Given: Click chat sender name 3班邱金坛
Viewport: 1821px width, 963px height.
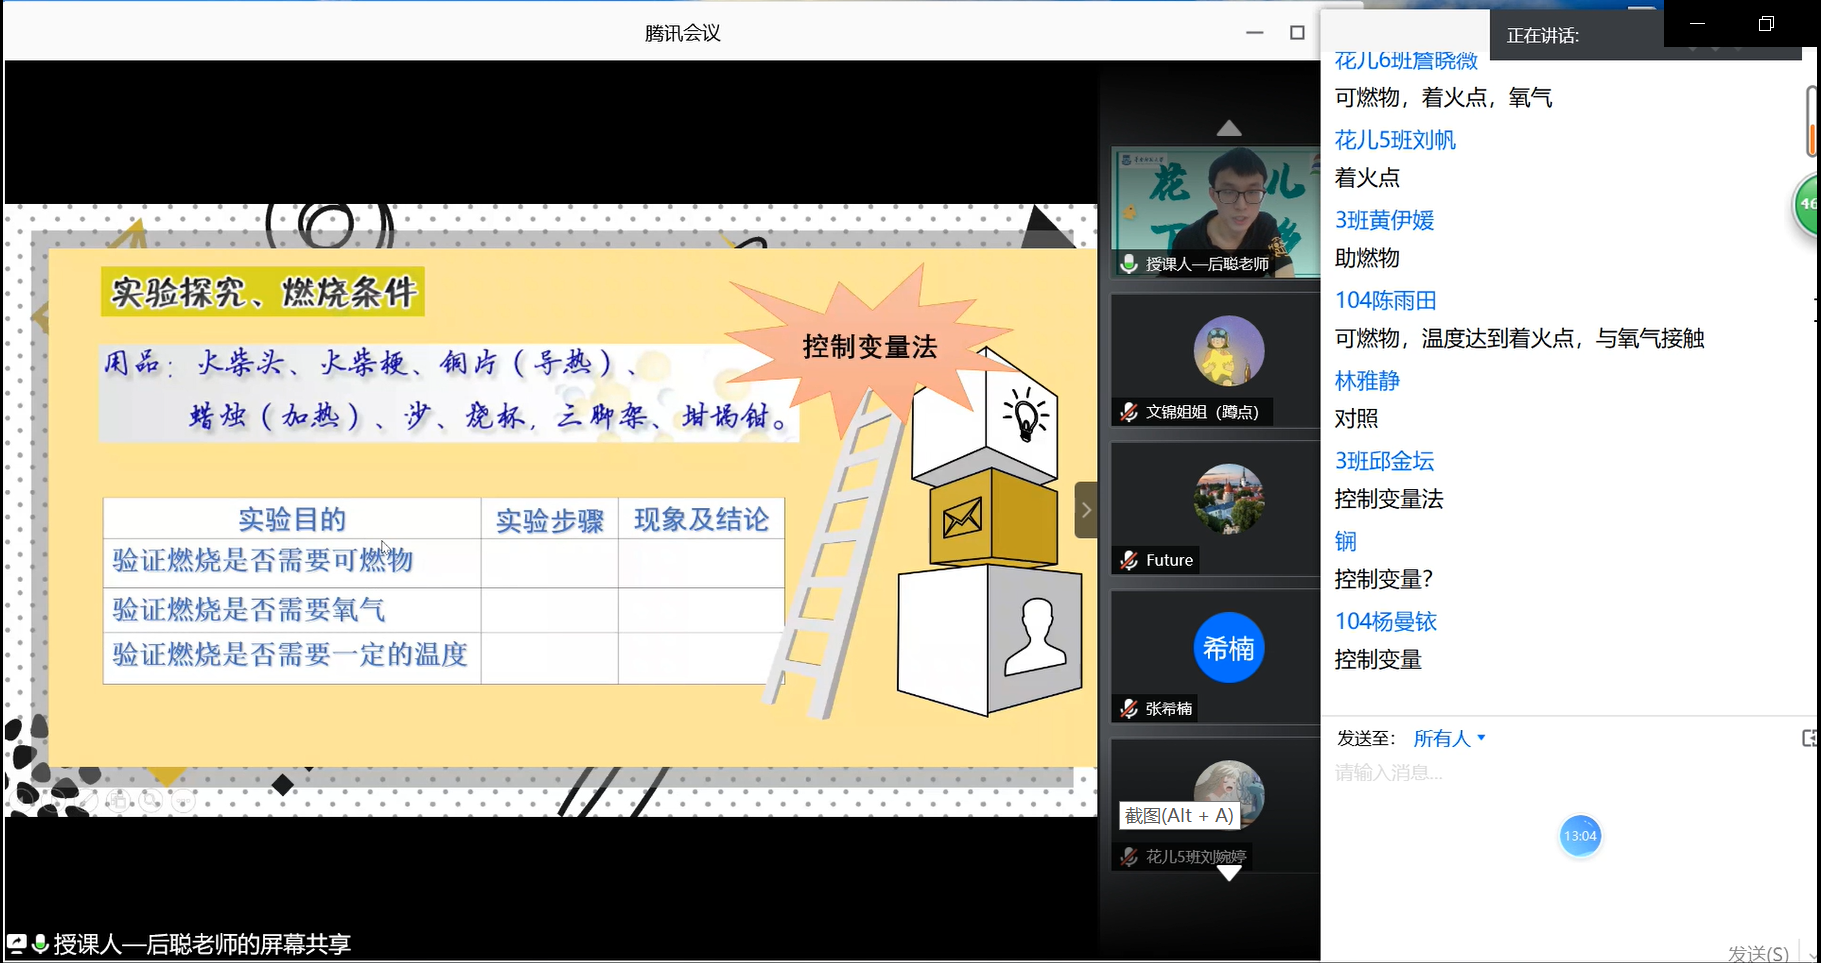Looking at the screenshot, I should tap(1384, 461).
